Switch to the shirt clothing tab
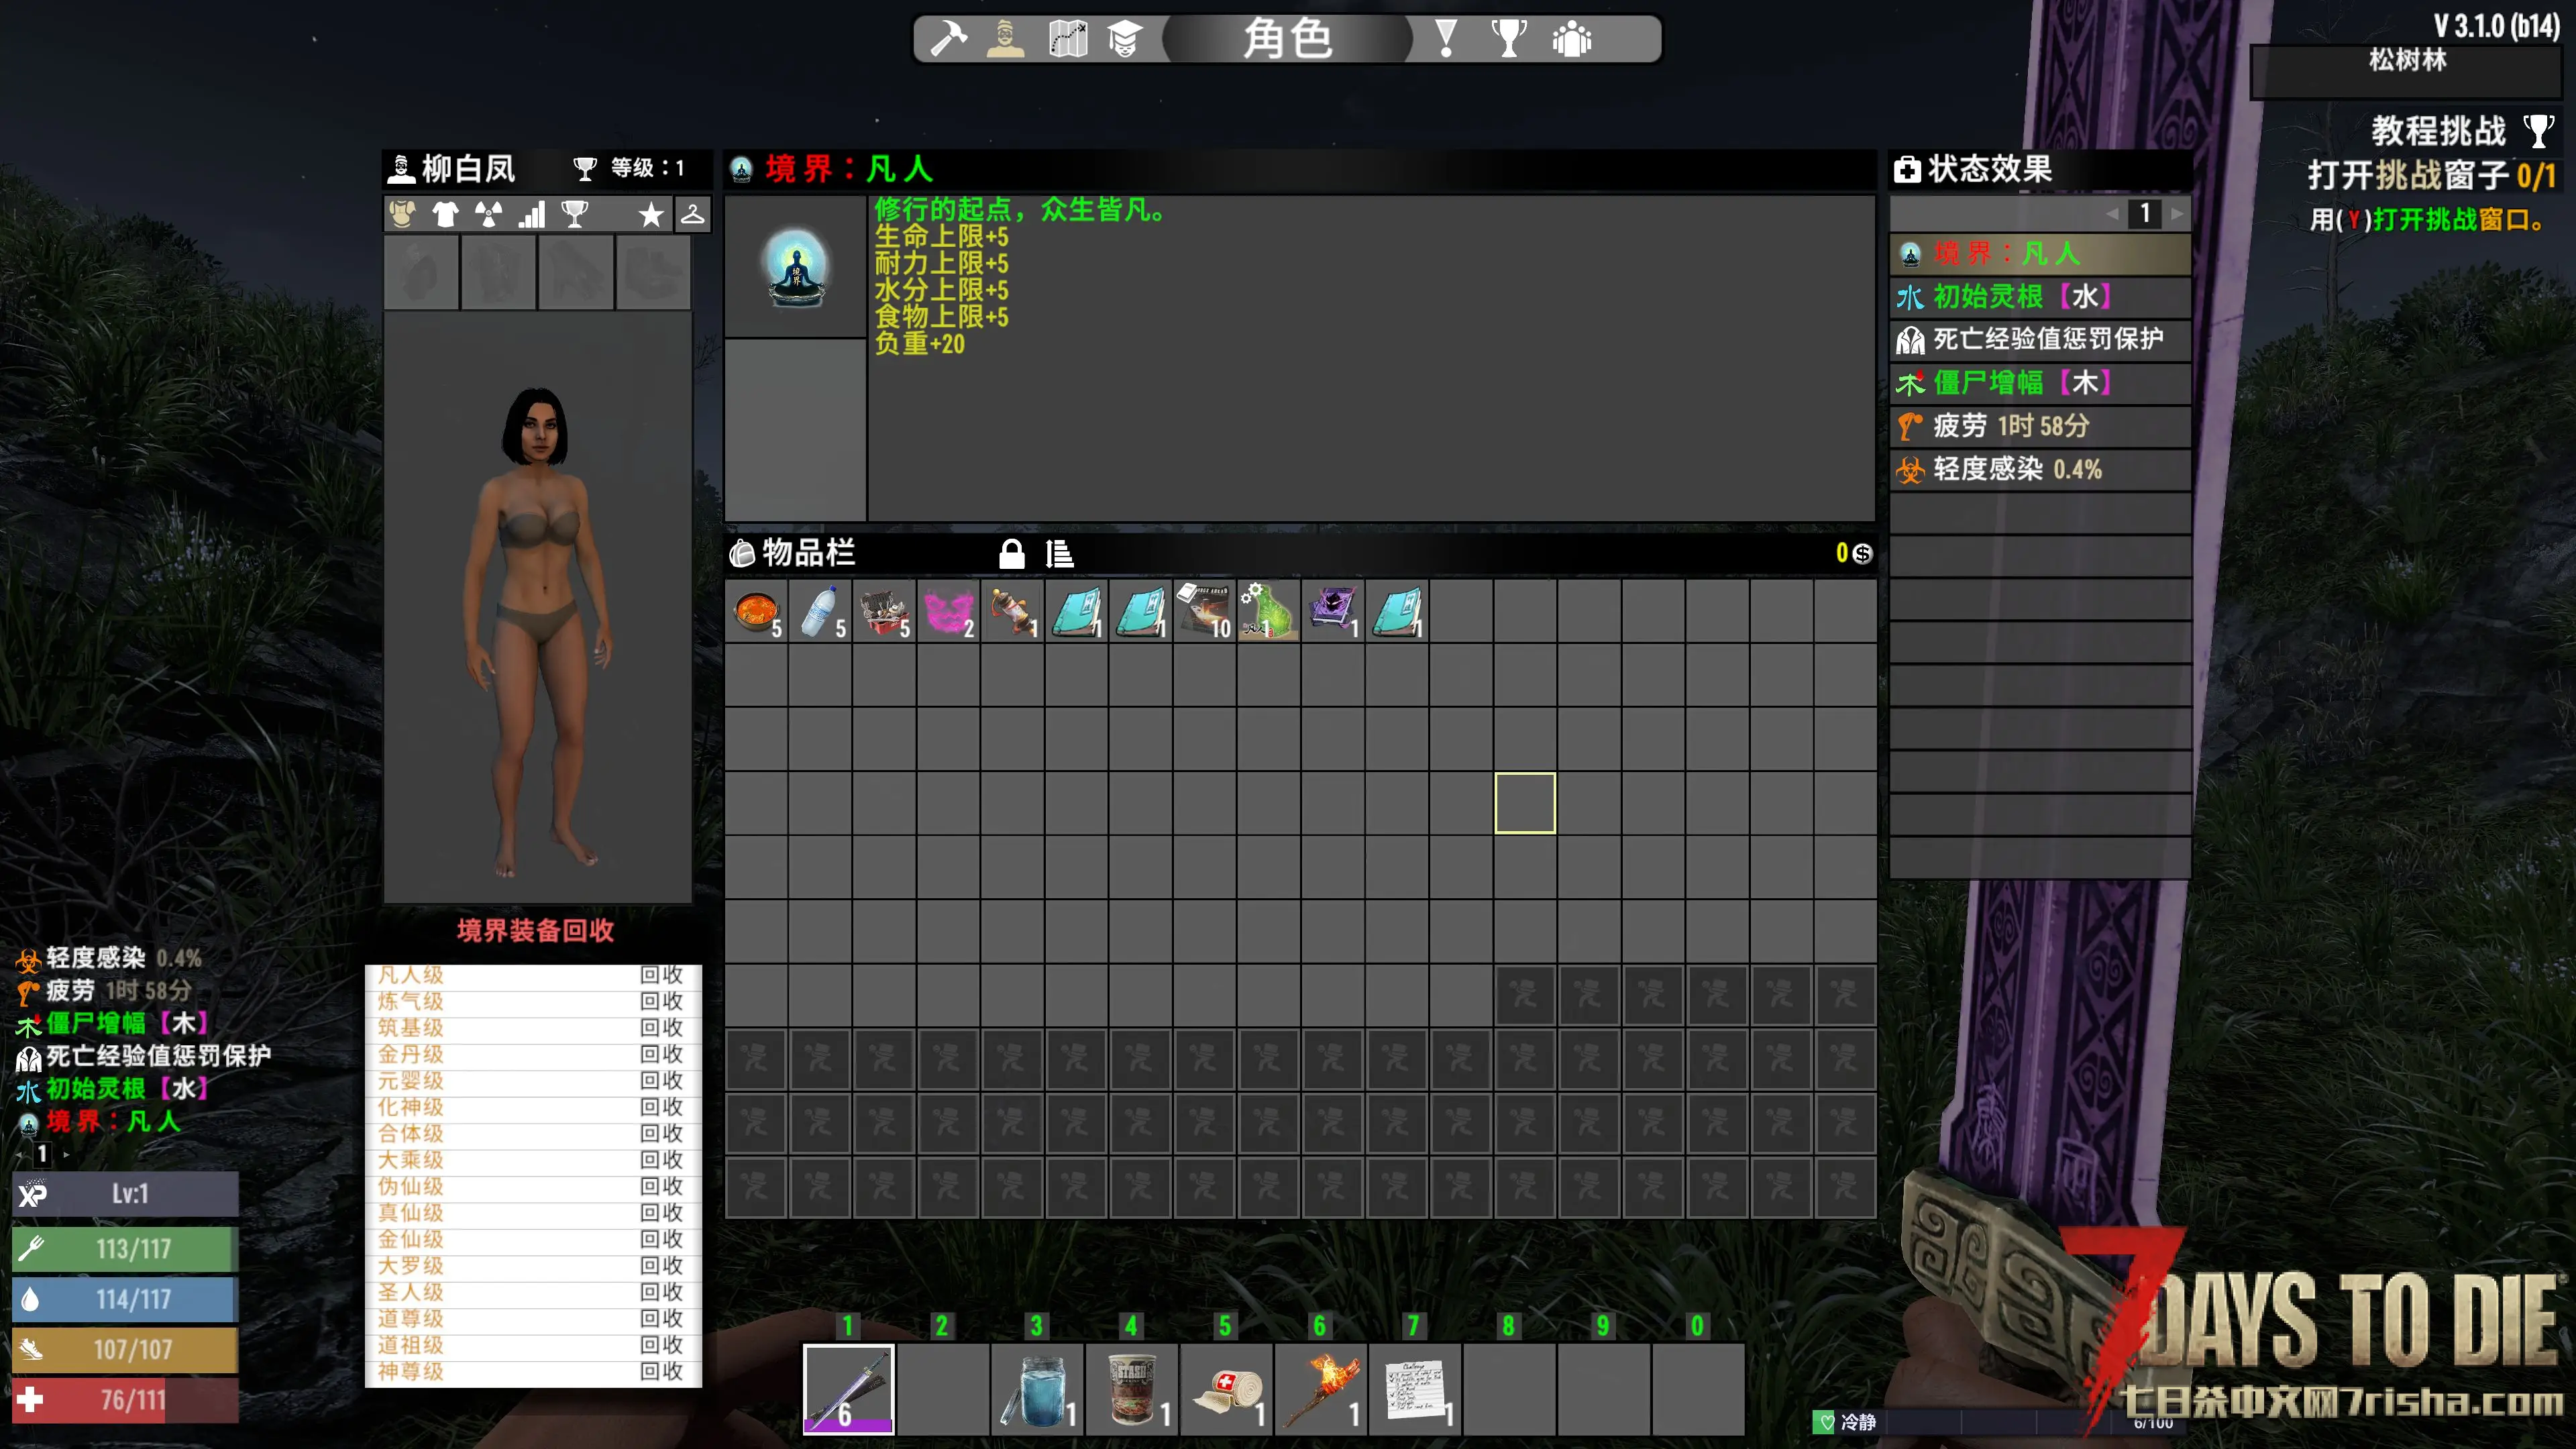The image size is (2576, 1449). 446,214
